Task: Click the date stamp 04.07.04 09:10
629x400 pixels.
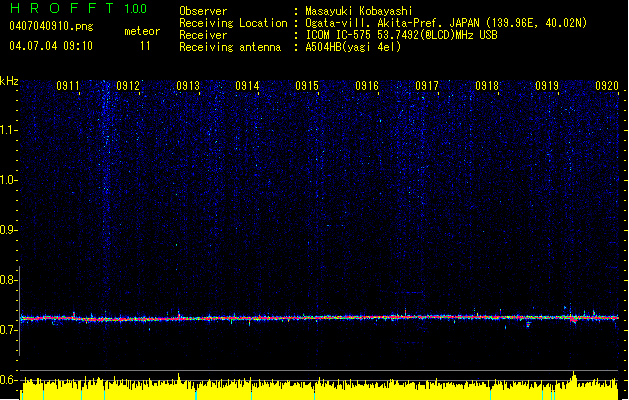Action: (51, 46)
